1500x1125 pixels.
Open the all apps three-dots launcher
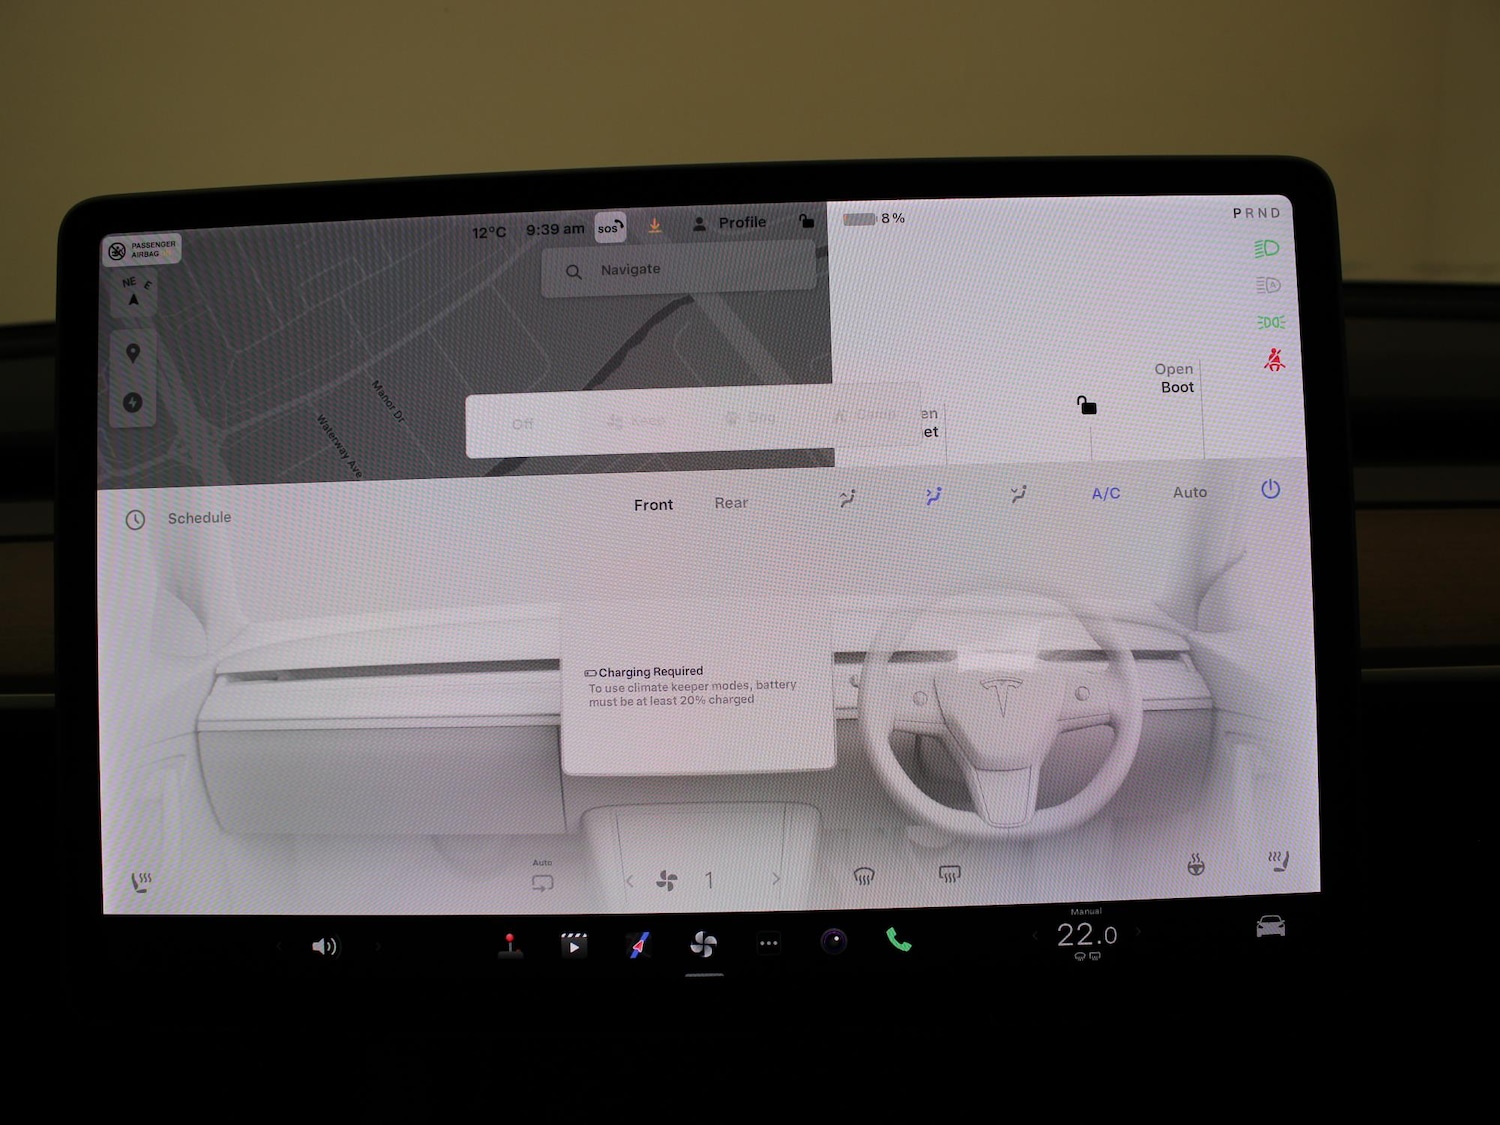pos(768,943)
